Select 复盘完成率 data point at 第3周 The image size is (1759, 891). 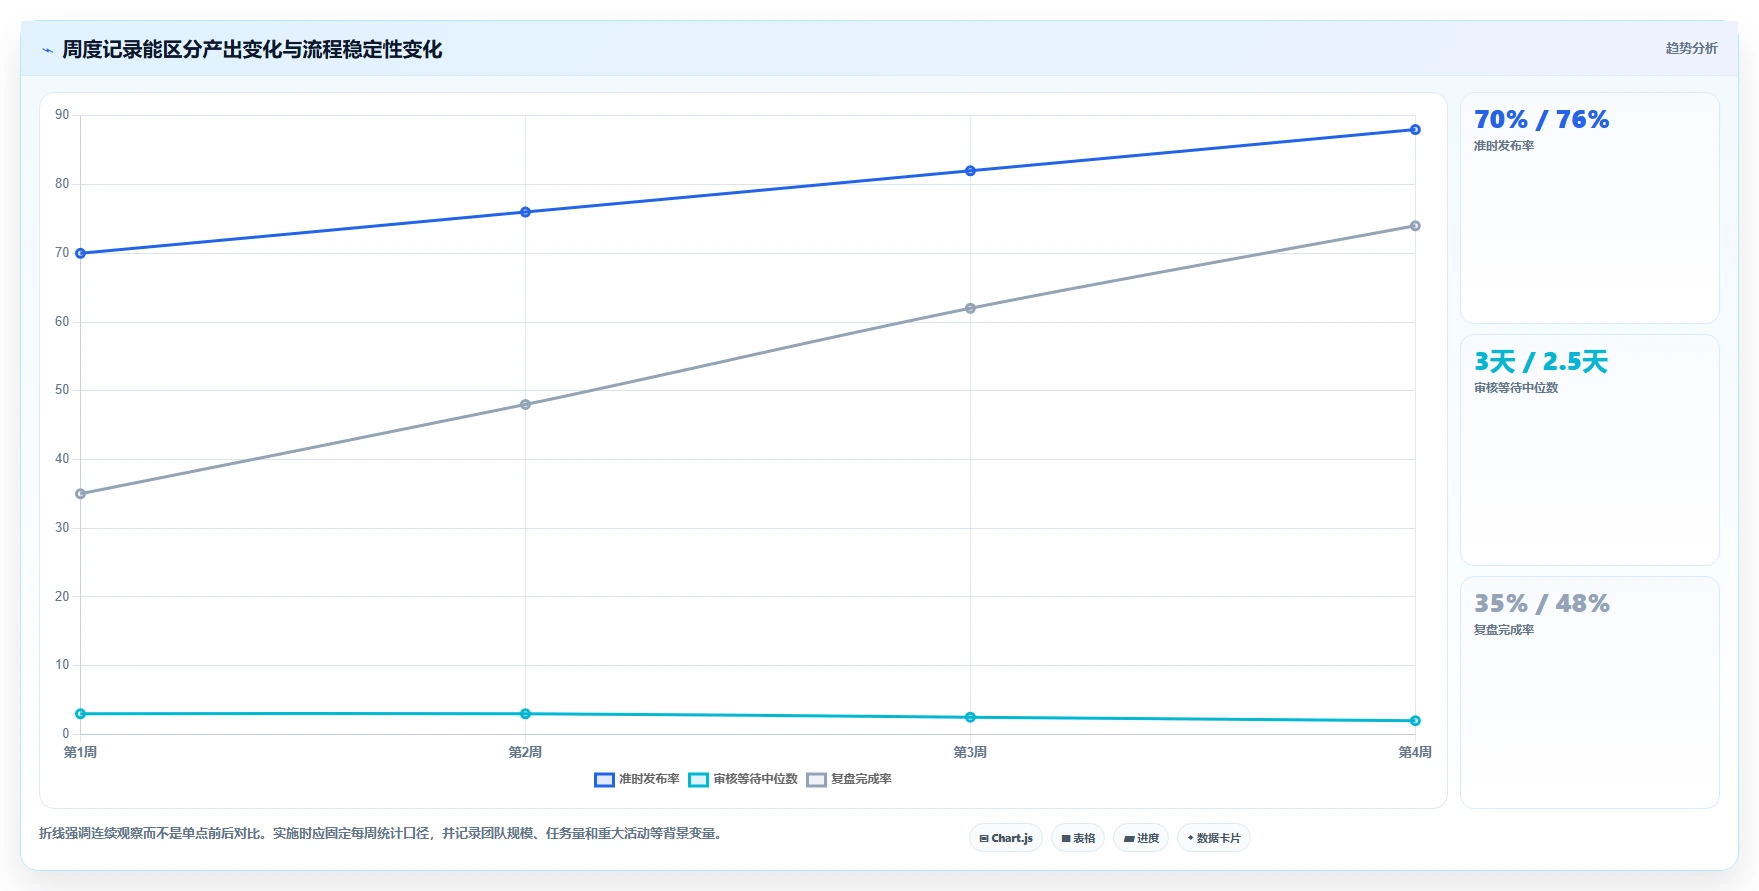(x=970, y=308)
